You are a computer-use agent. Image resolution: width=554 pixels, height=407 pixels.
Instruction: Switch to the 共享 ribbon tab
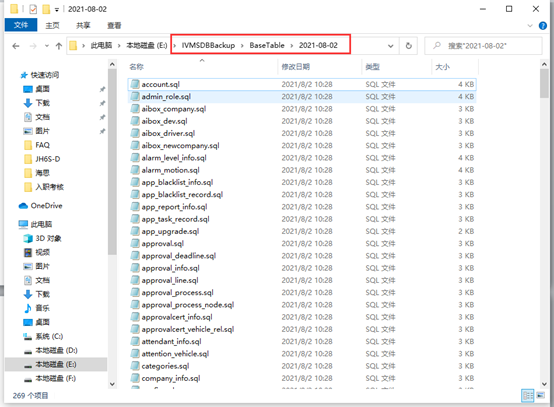point(83,25)
